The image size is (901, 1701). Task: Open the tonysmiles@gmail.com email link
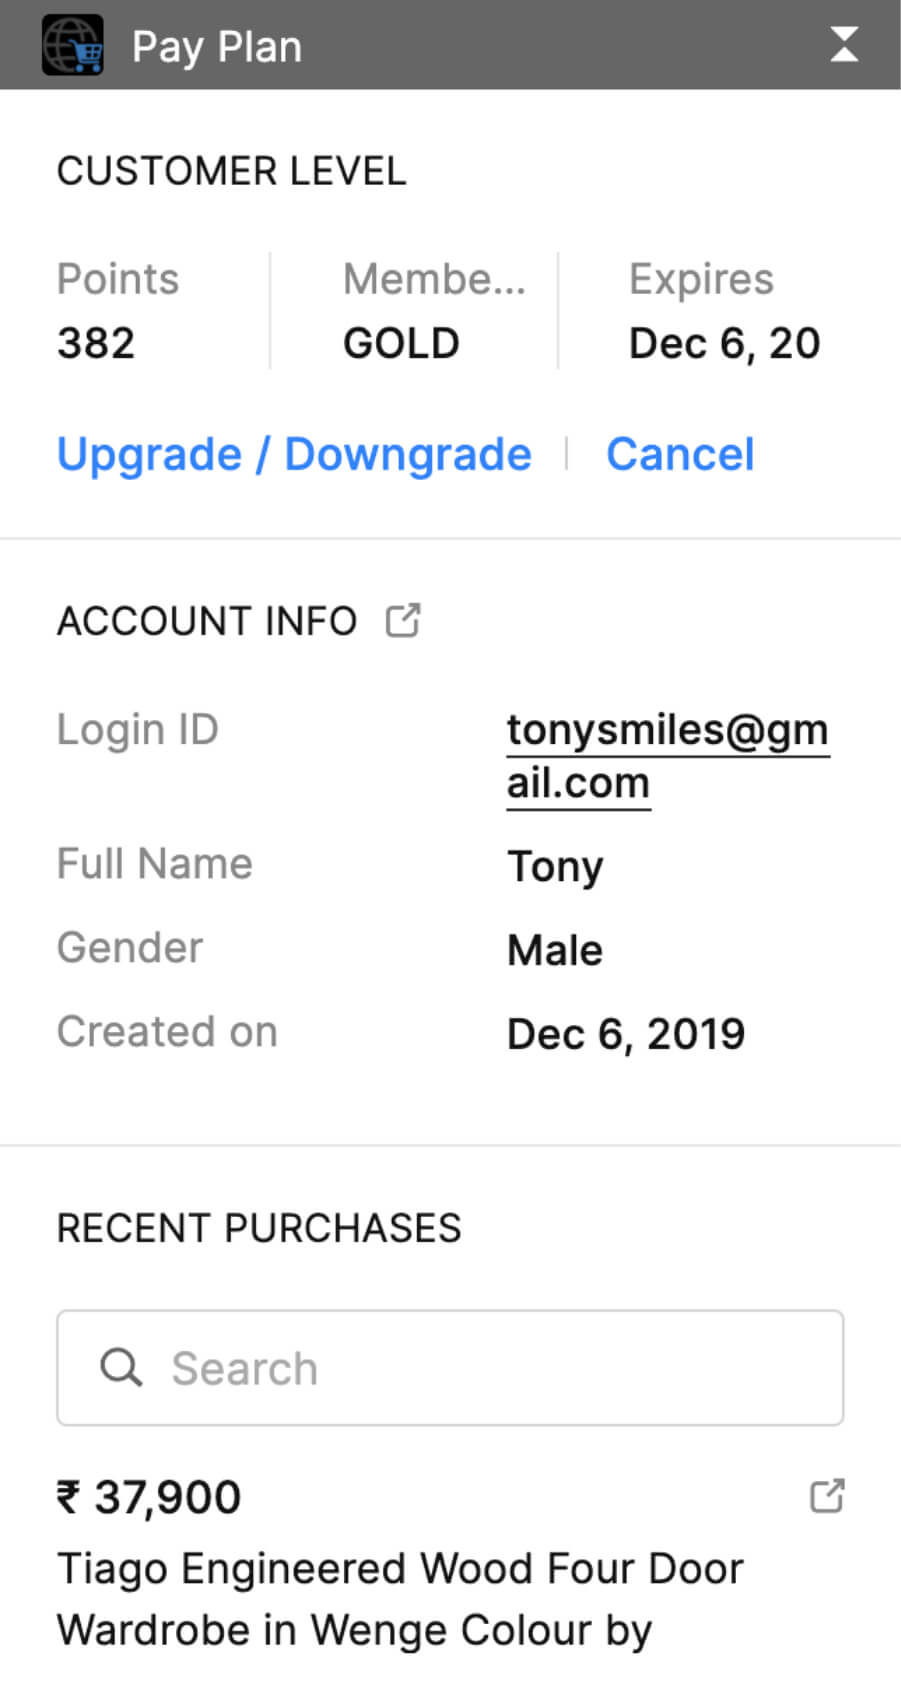coord(668,756)
